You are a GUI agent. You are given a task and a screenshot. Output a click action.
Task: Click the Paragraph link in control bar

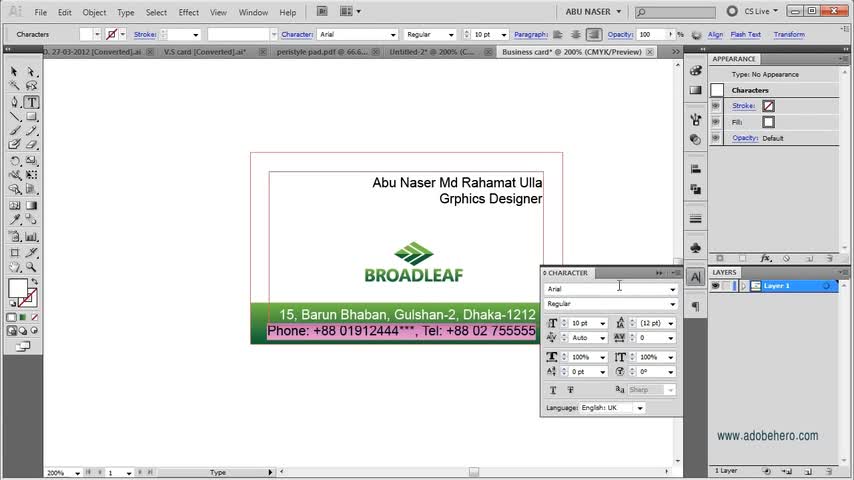[530, 34]
